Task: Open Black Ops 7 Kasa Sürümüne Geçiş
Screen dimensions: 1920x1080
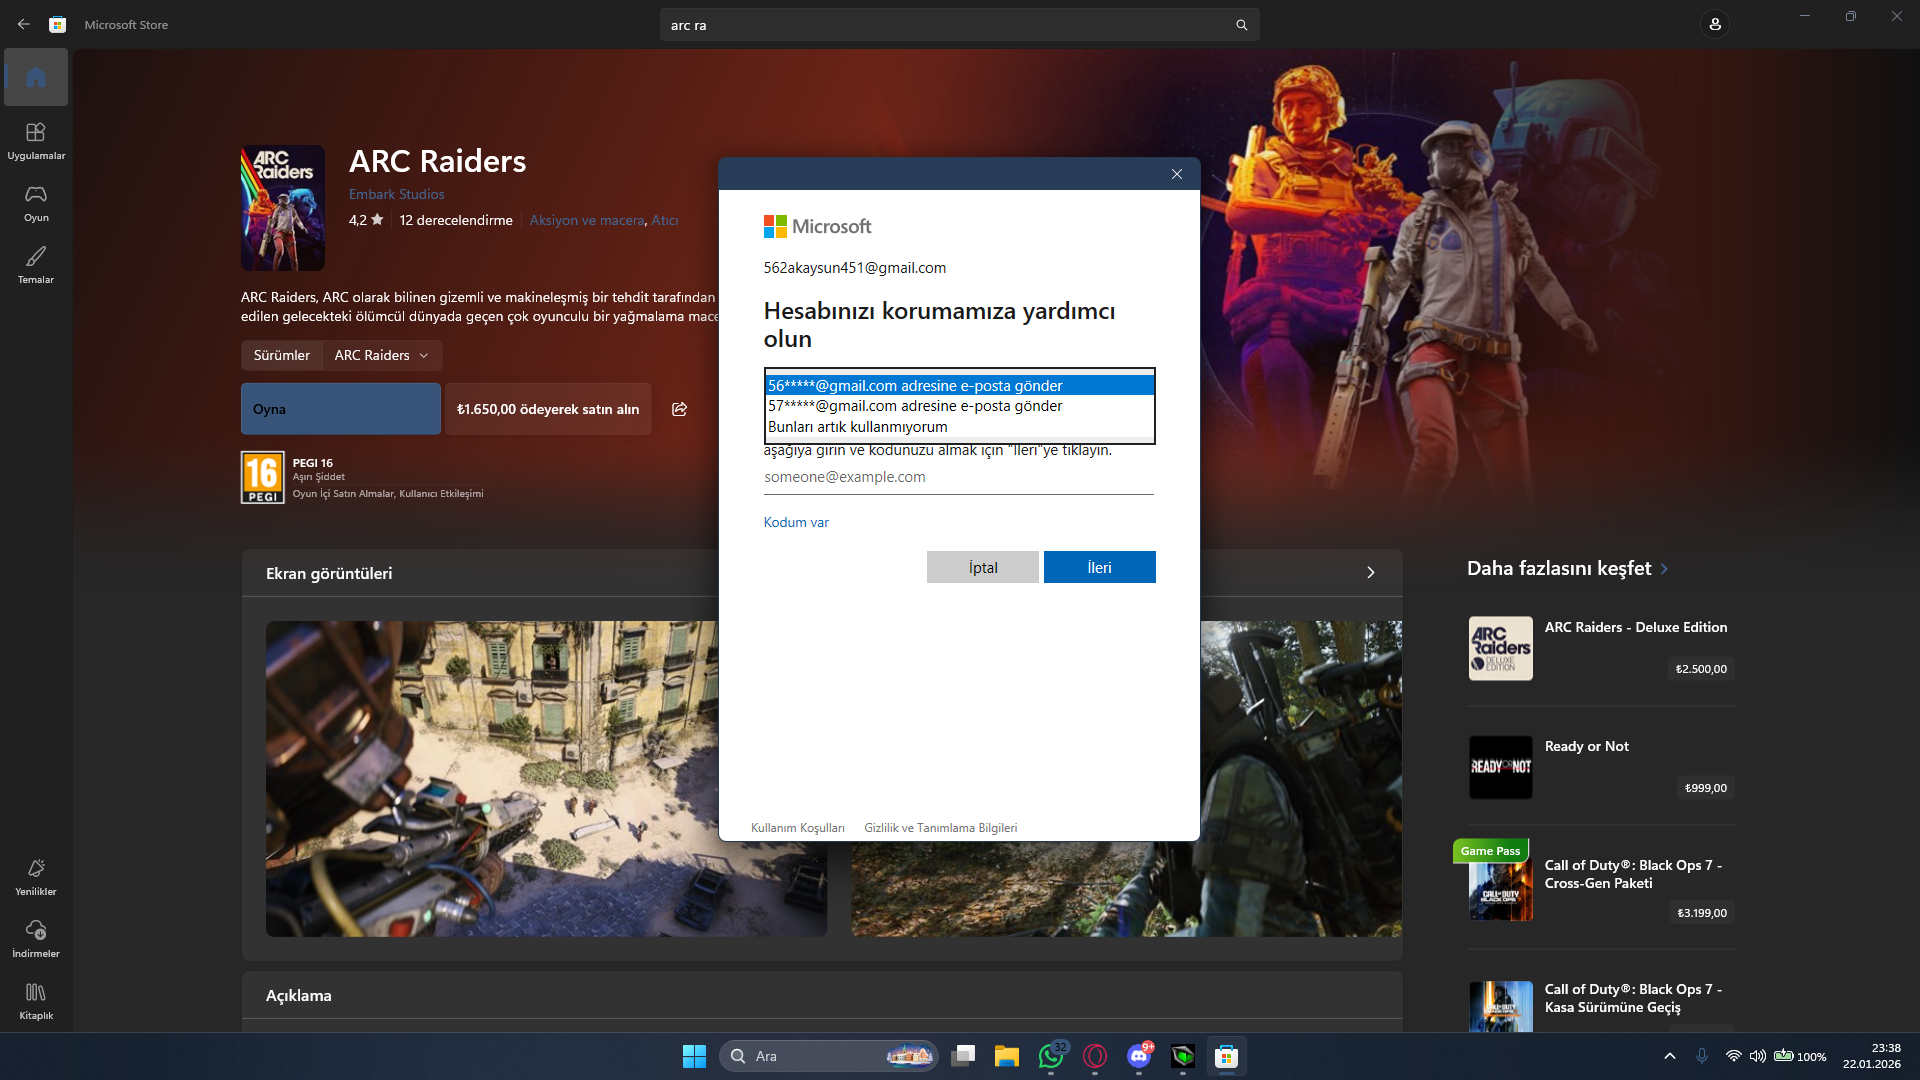Action: [1601, 1003]
